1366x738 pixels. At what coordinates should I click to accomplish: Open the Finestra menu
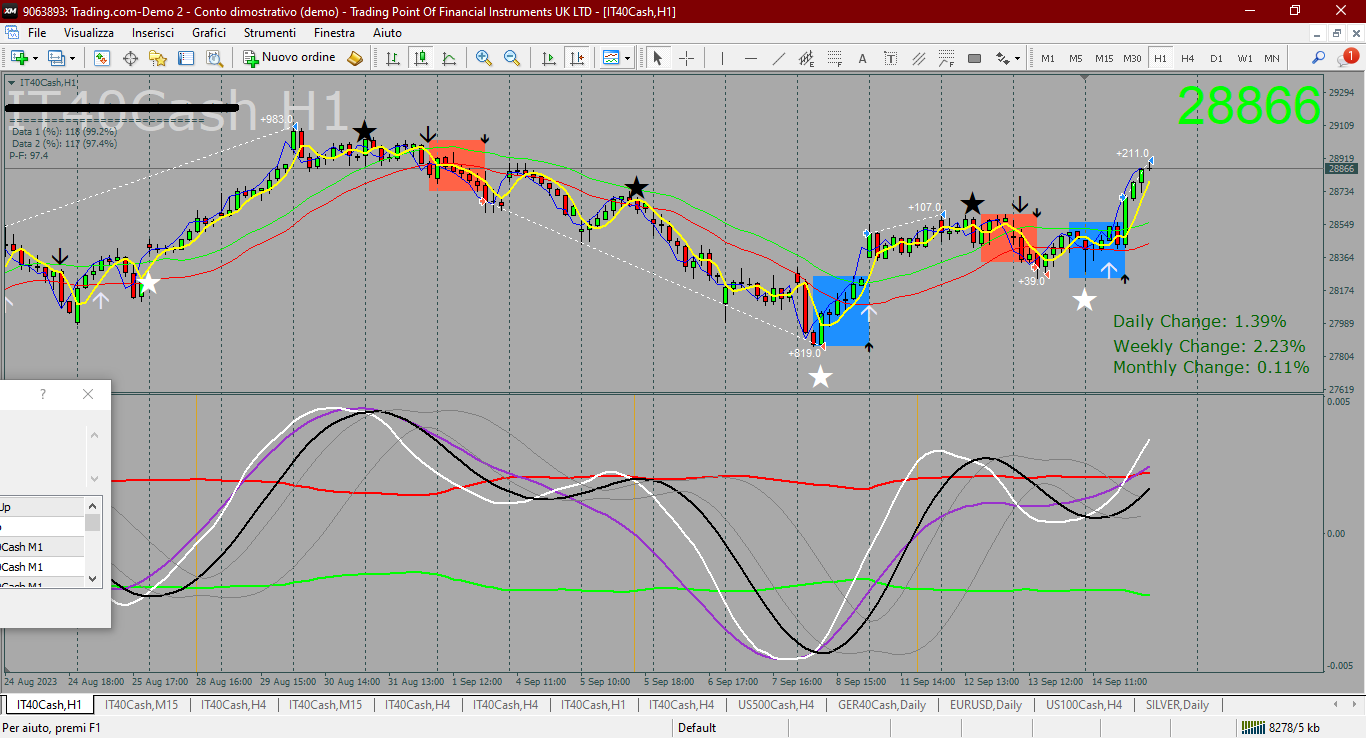click(334, 33)
